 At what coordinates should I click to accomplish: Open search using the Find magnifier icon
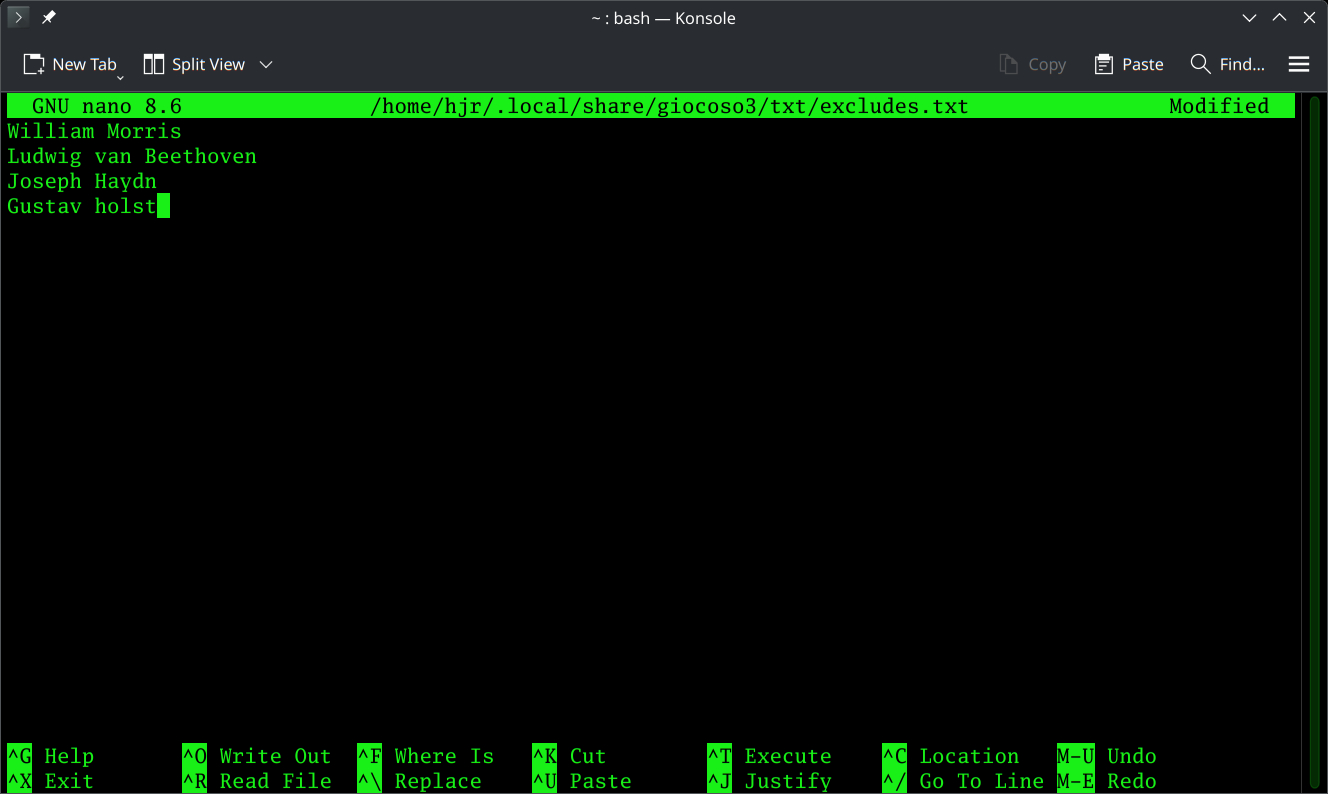(1200, 63)
